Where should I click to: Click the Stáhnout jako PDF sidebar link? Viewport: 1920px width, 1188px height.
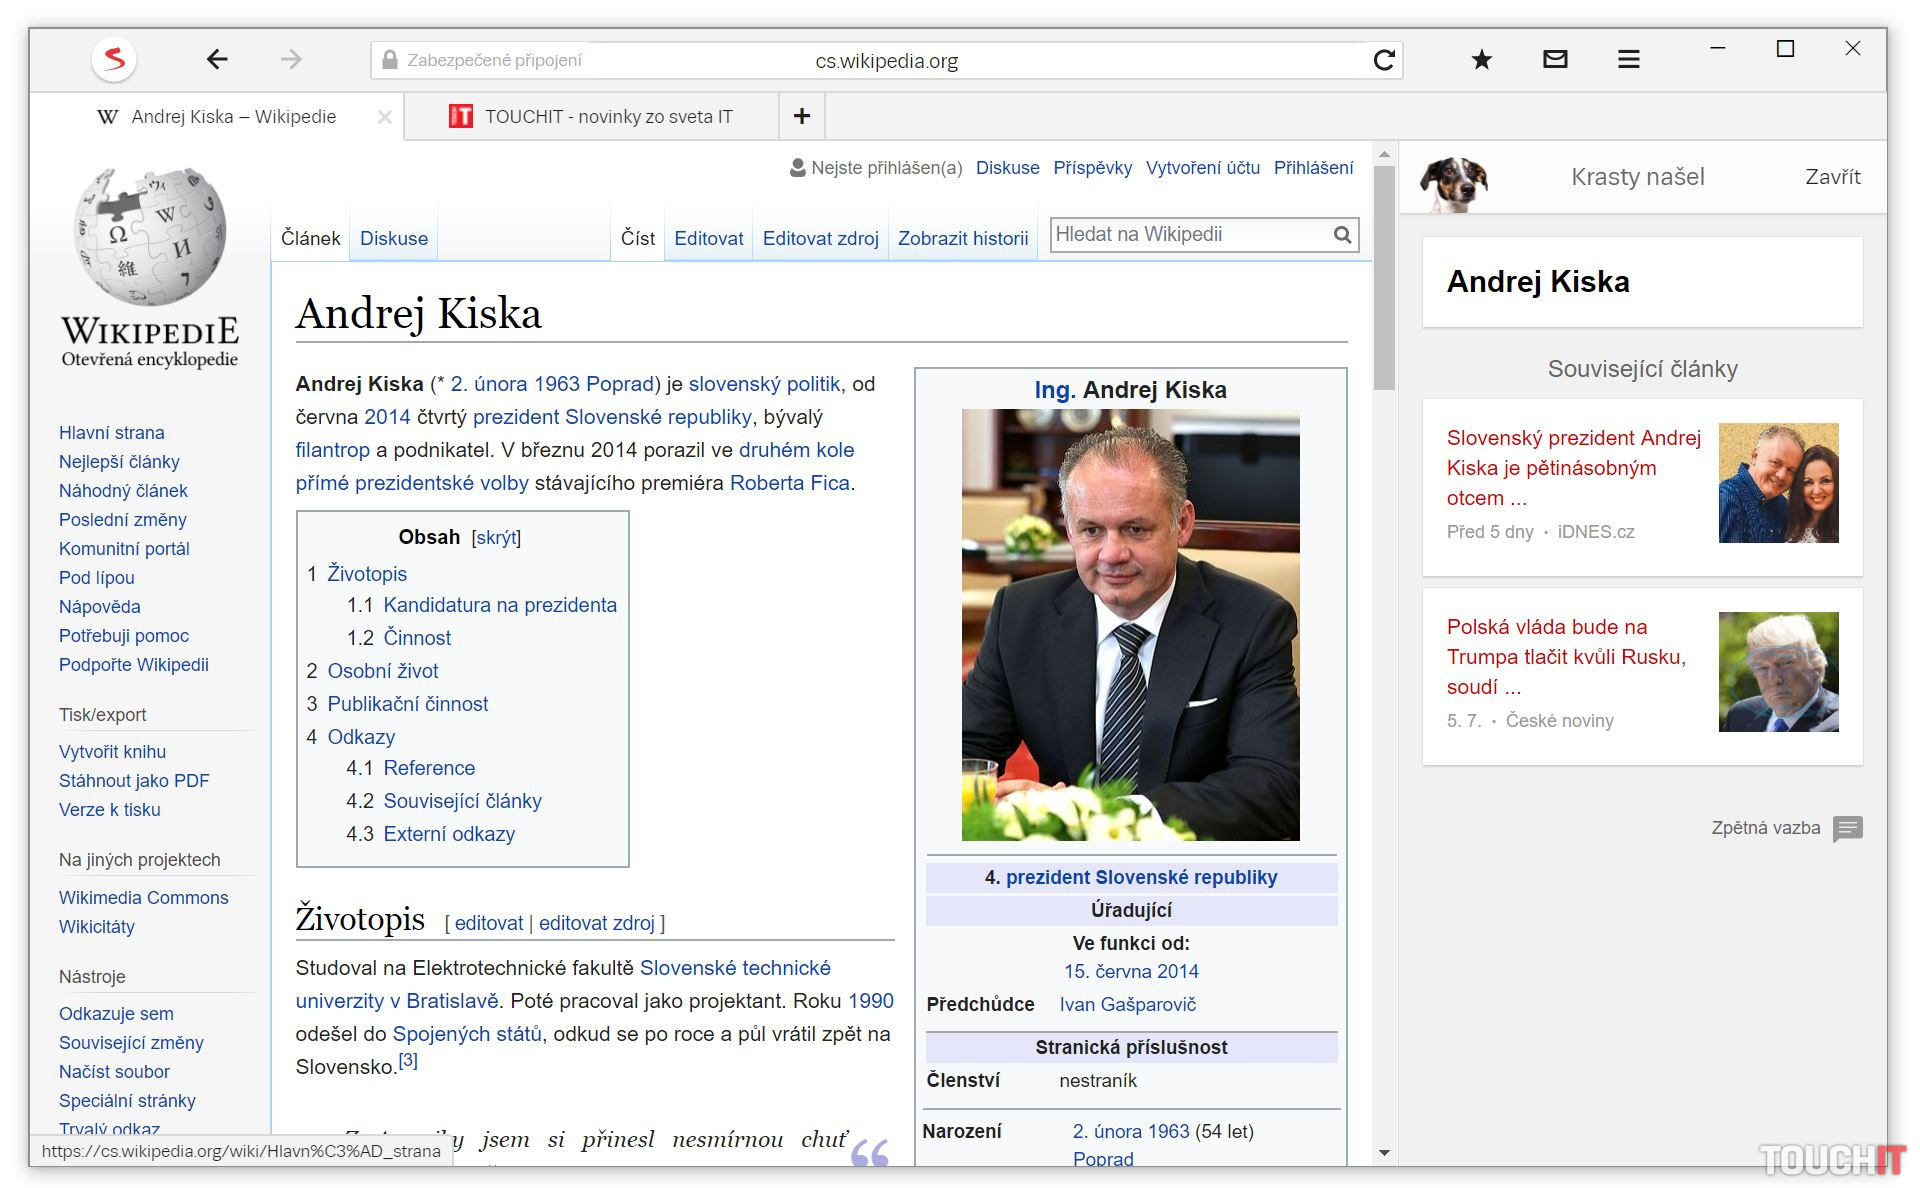click(x=134, y=781)
